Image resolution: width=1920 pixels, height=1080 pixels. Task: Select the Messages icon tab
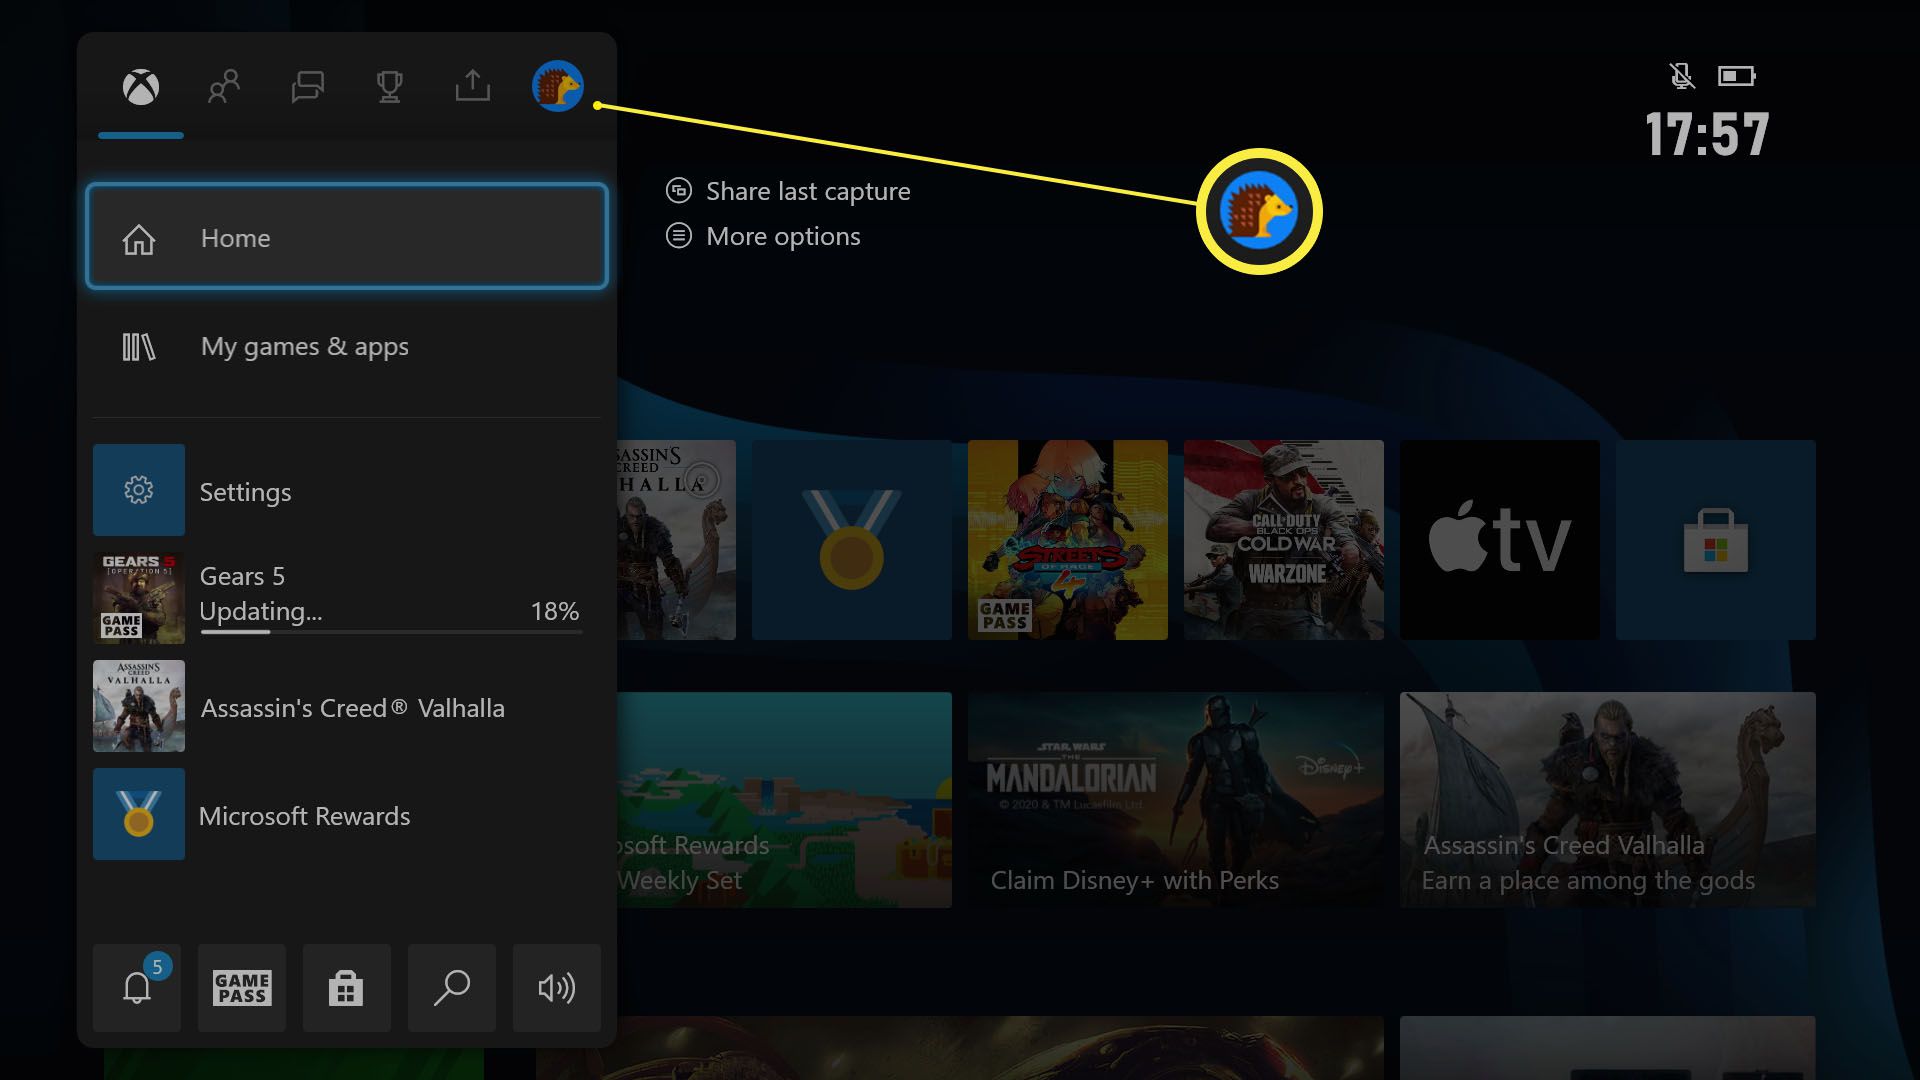[x=307, y=86]
